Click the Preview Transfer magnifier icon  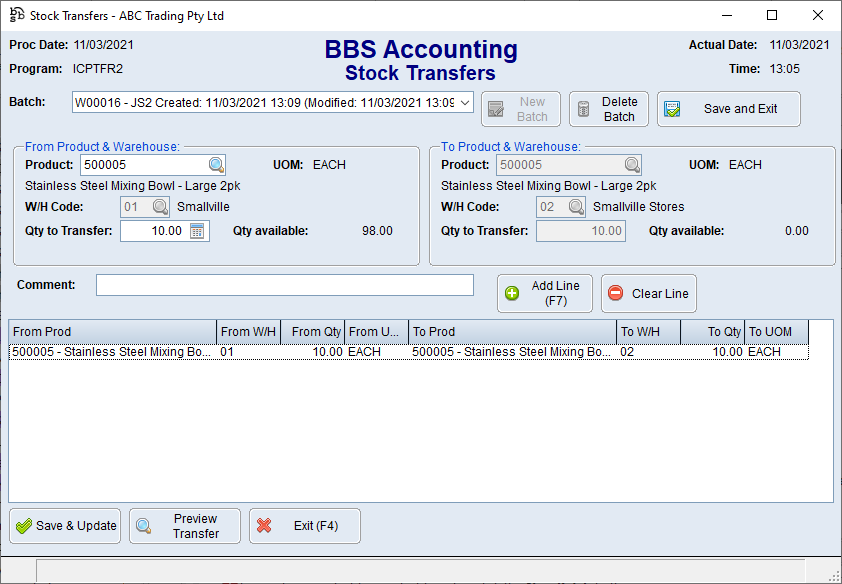(x=143, y=525)
